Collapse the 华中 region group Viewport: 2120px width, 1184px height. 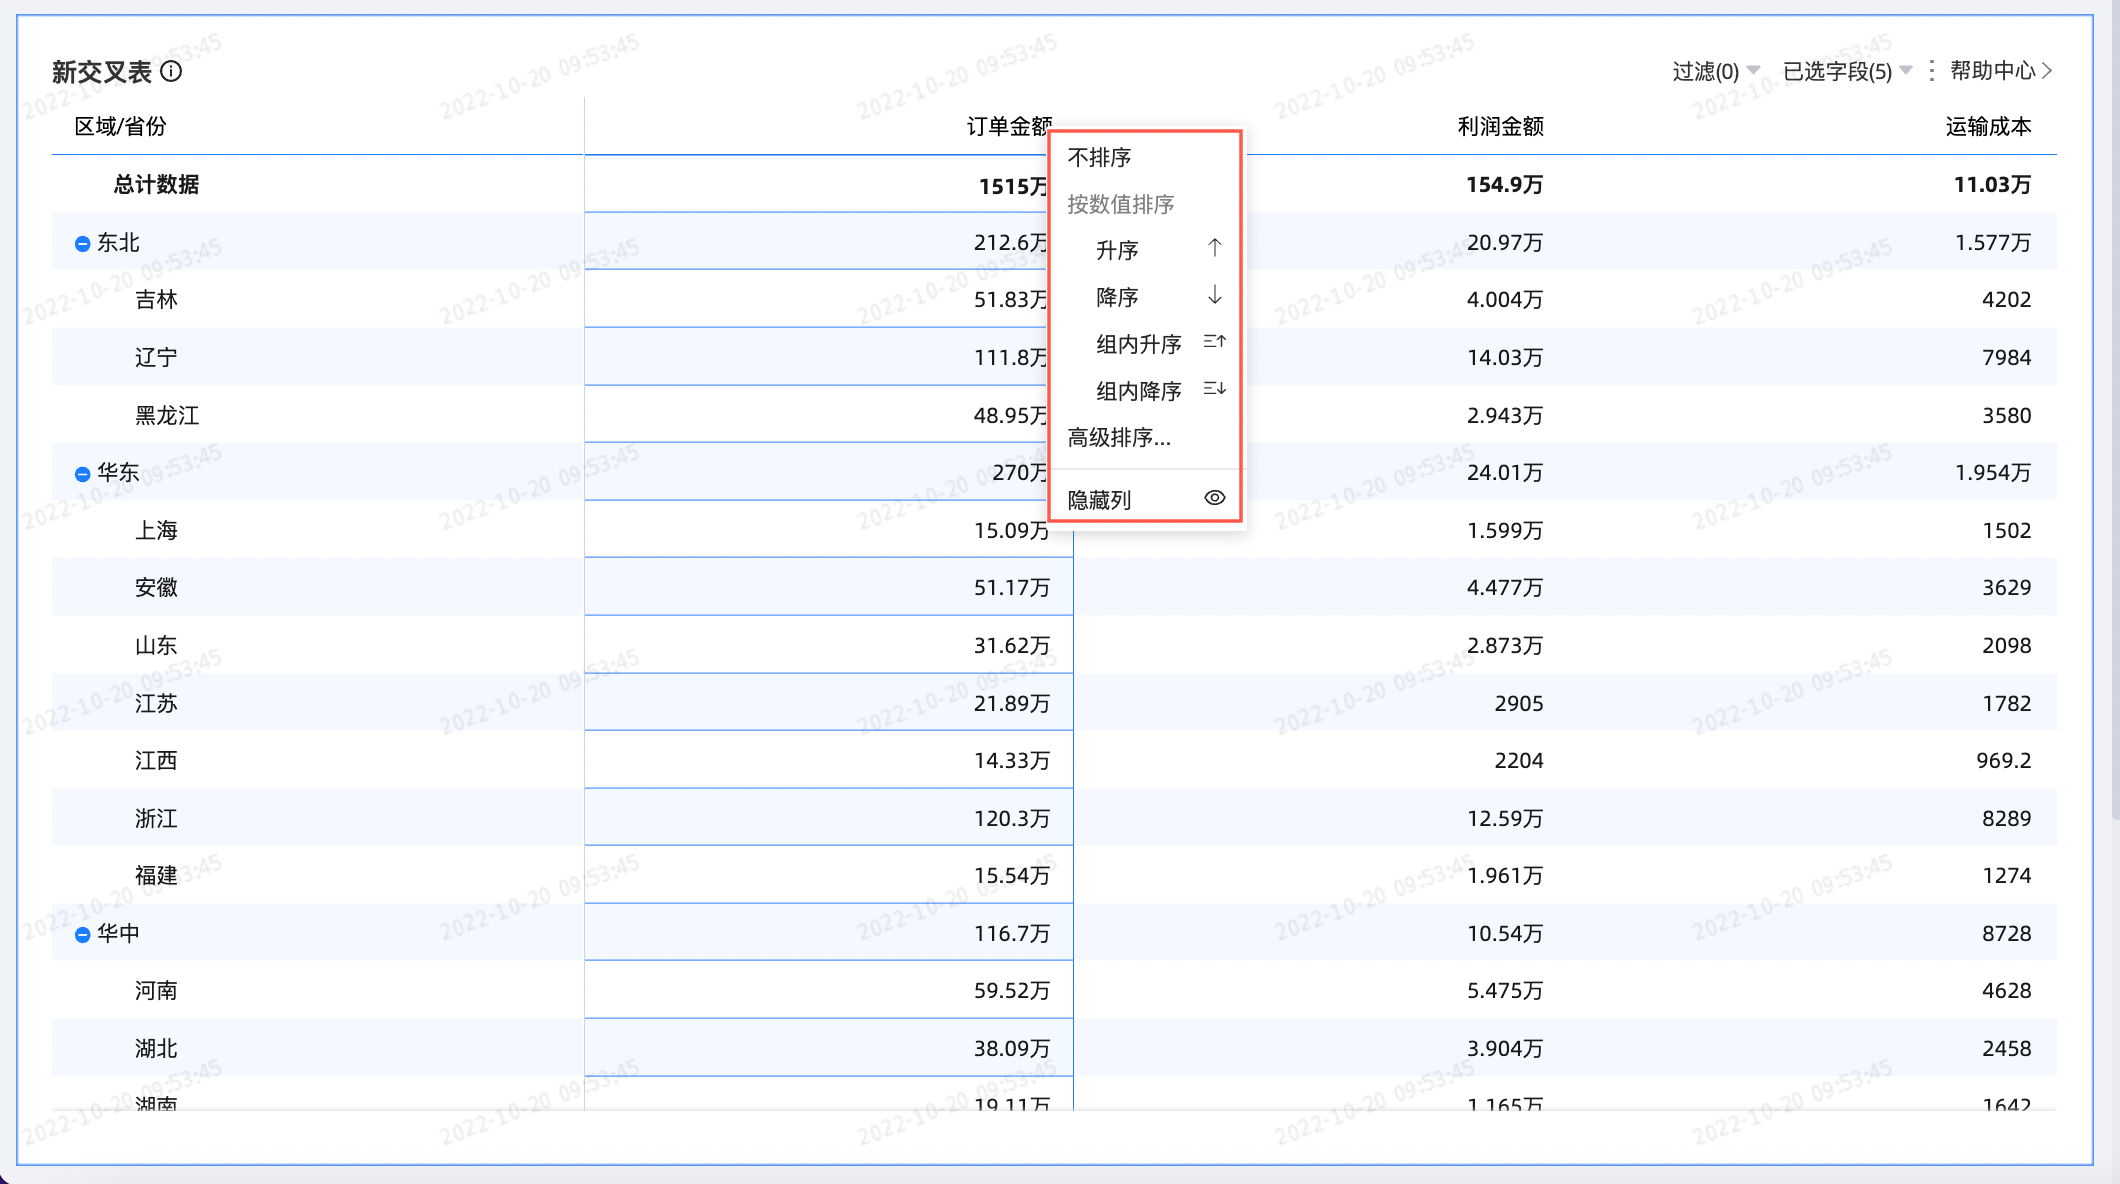pos(82,935)
